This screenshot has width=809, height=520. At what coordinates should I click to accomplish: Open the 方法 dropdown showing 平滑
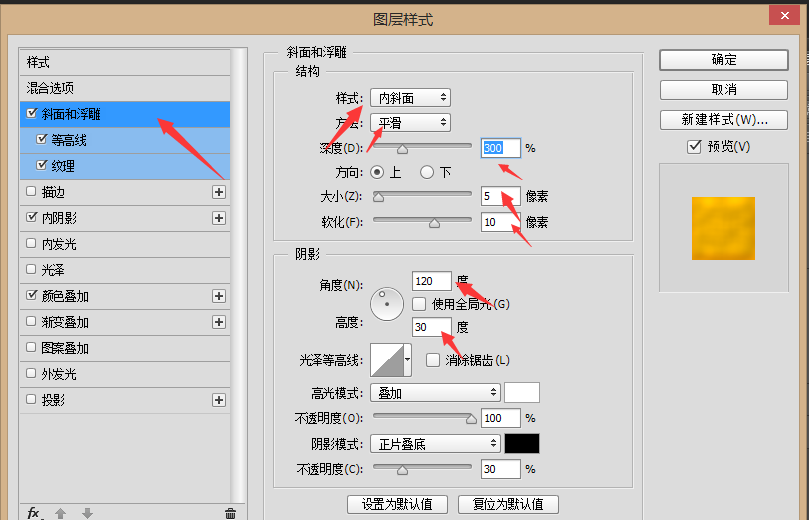tap(411, 123)
